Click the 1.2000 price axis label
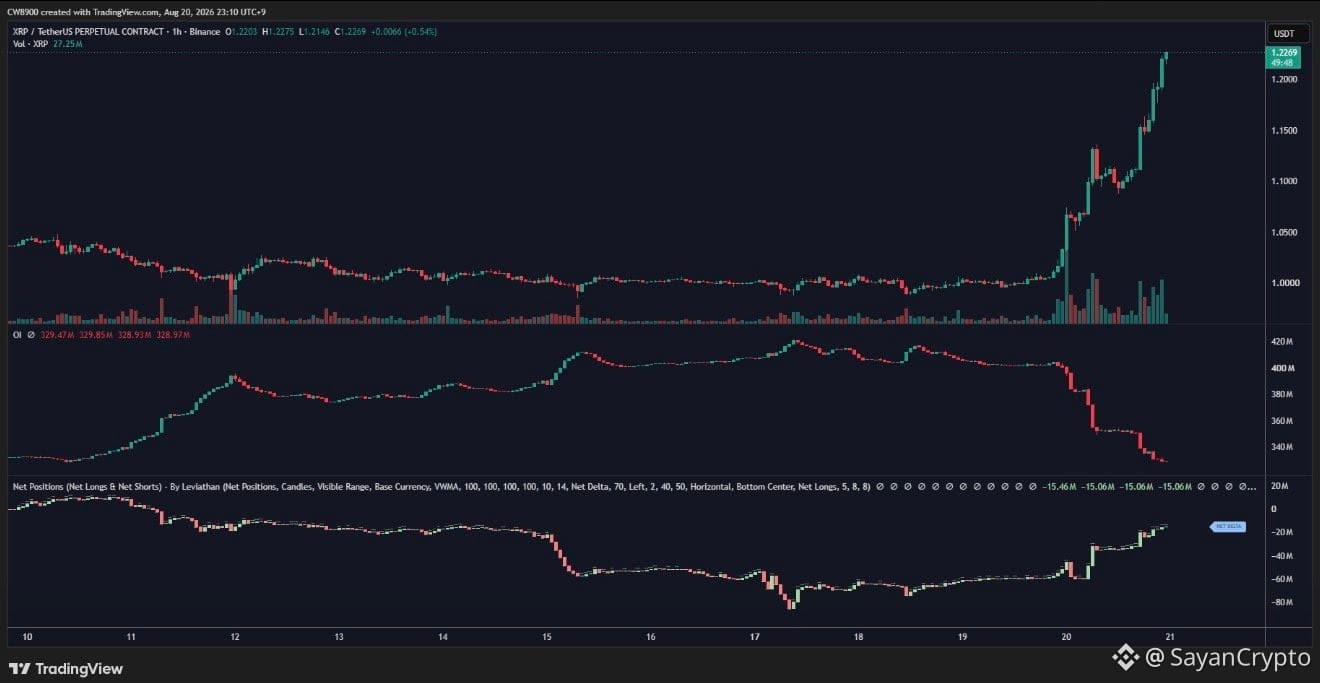 pyautogui.click(x=1284, y=79)
